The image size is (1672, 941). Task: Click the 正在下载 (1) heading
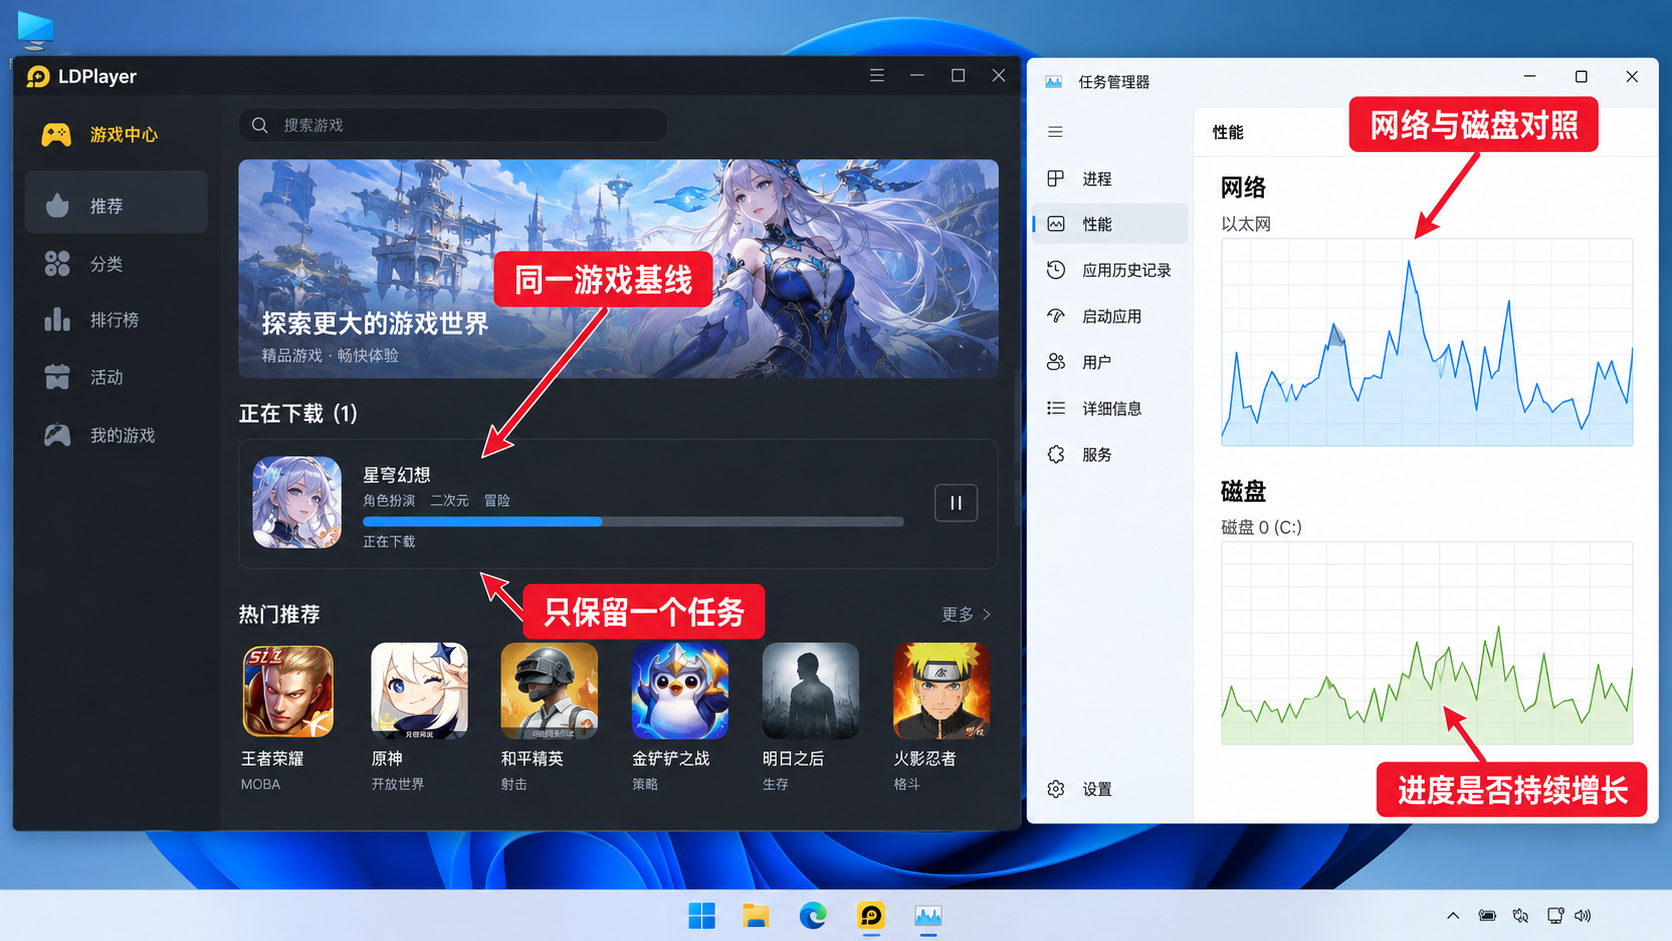coord(298,413)
